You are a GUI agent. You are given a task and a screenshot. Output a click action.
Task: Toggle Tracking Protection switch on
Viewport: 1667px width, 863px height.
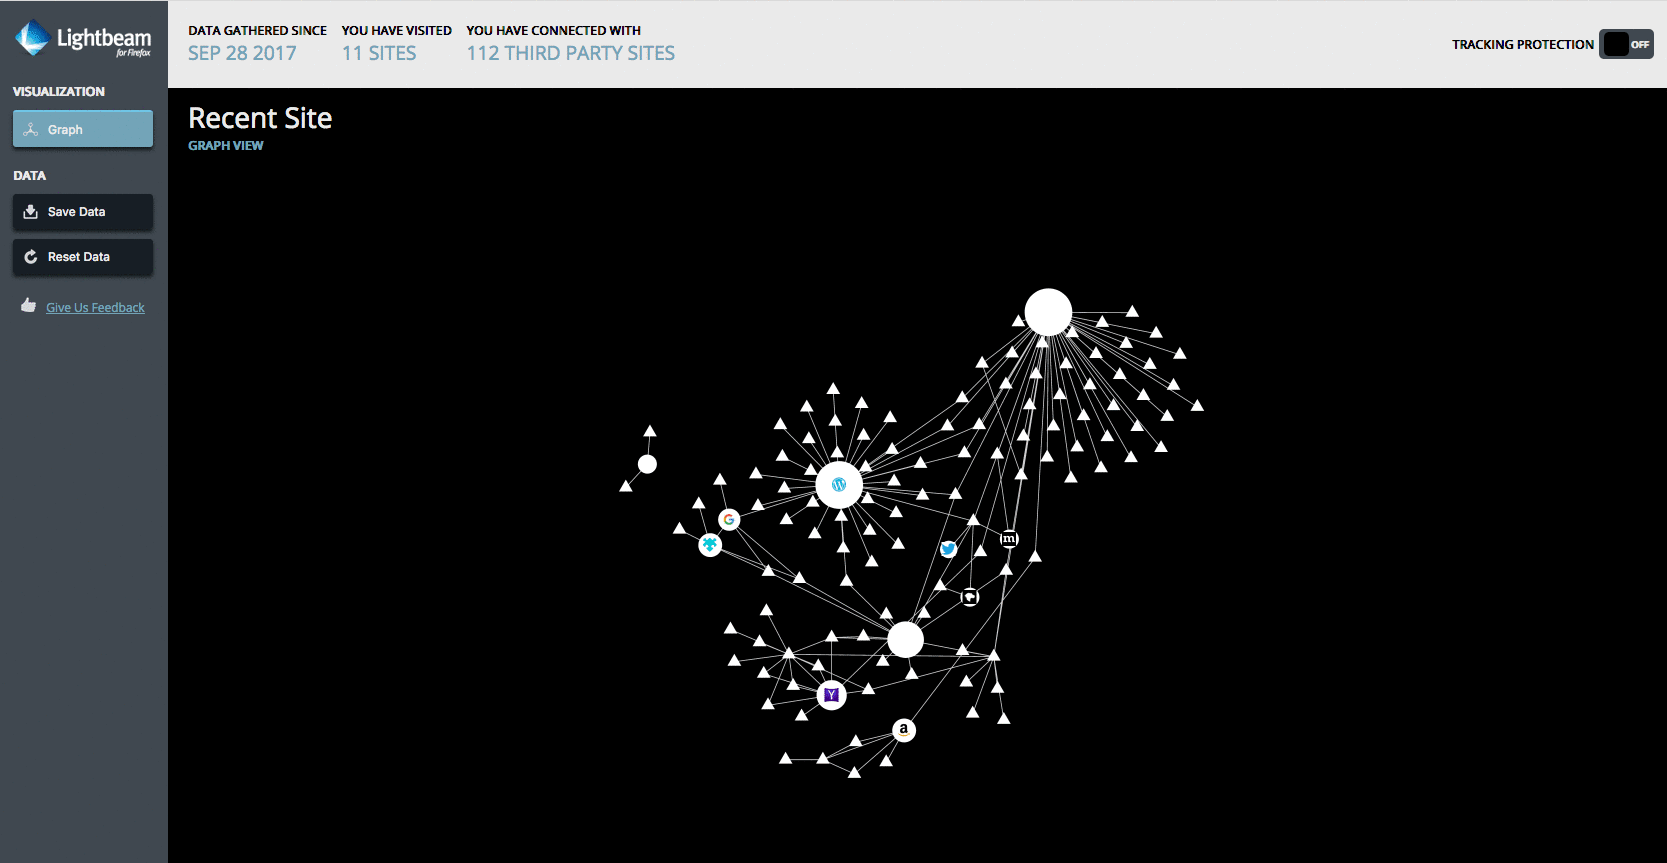coord(1625,44)
